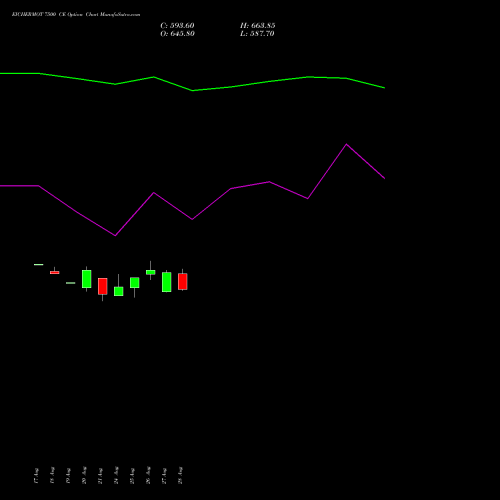Click the peak of the purple line
500x500 pixels.
[346, 144]
